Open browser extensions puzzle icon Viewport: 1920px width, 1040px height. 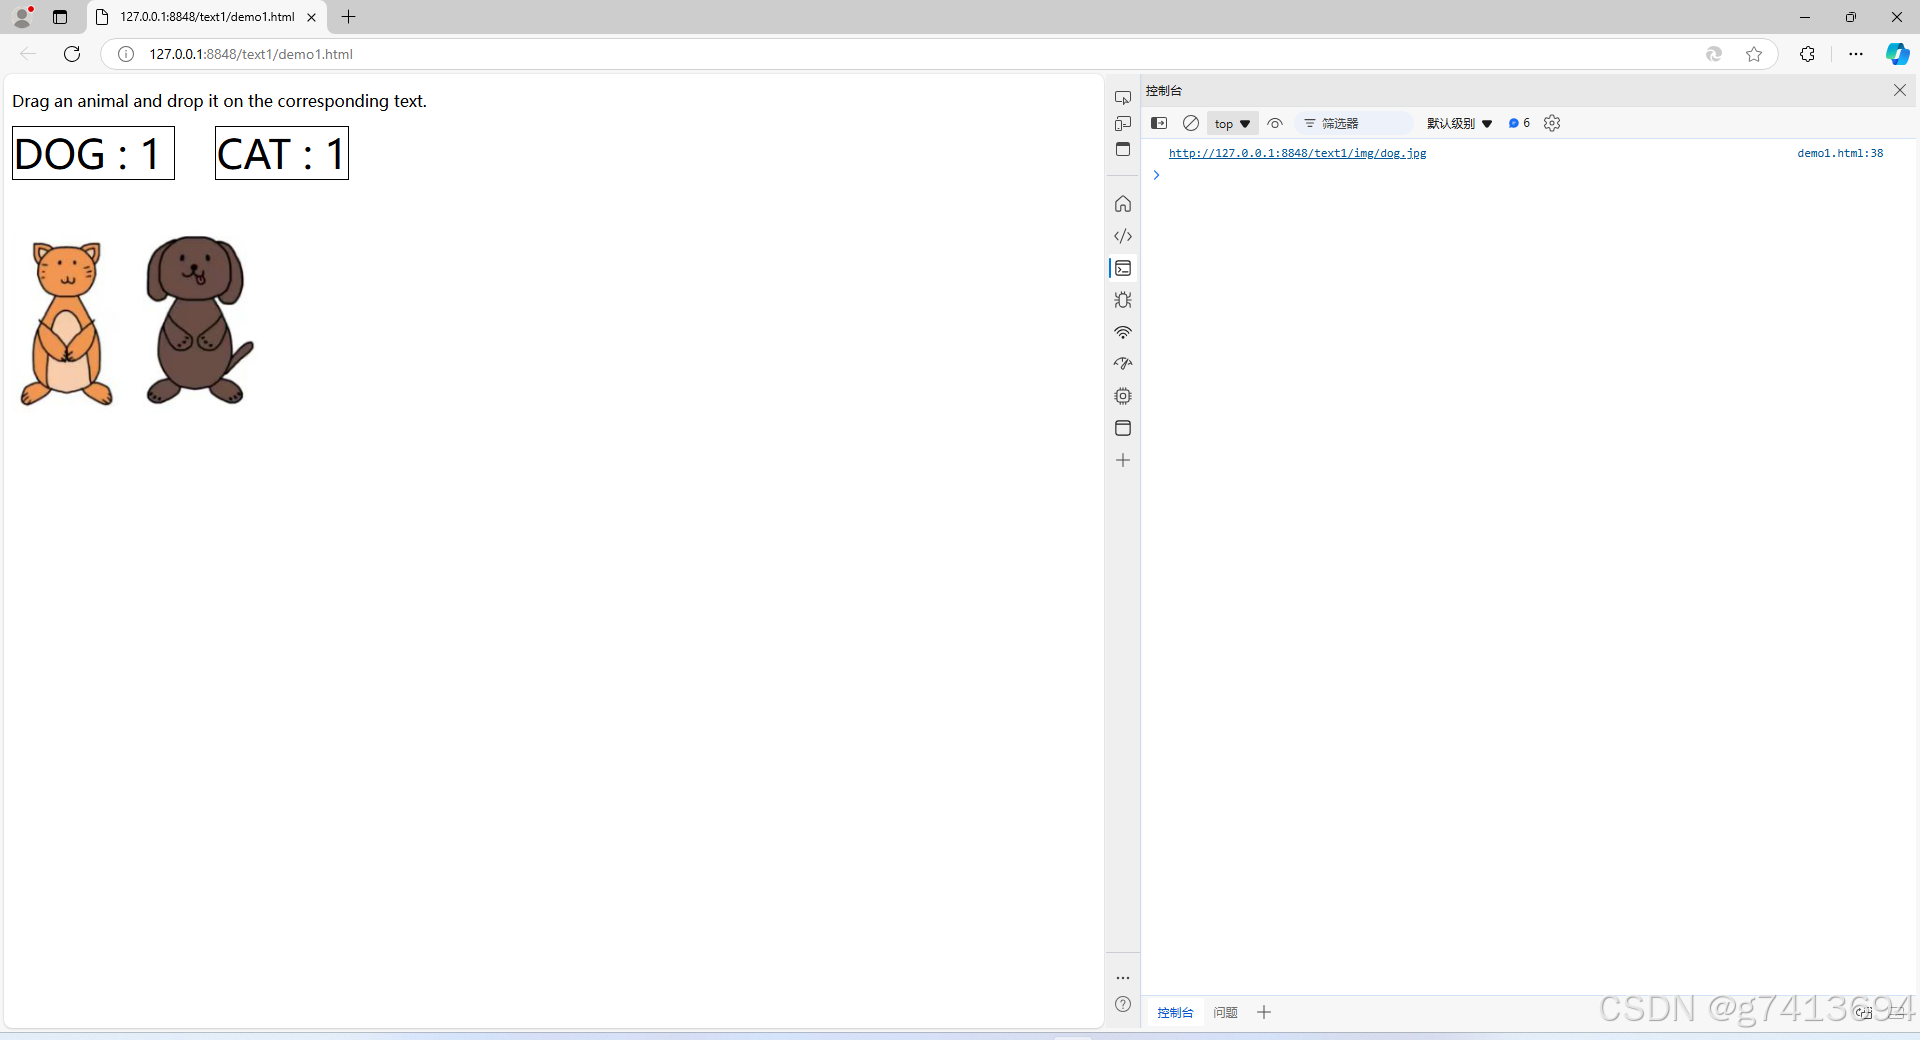[x=1807, y=54]
